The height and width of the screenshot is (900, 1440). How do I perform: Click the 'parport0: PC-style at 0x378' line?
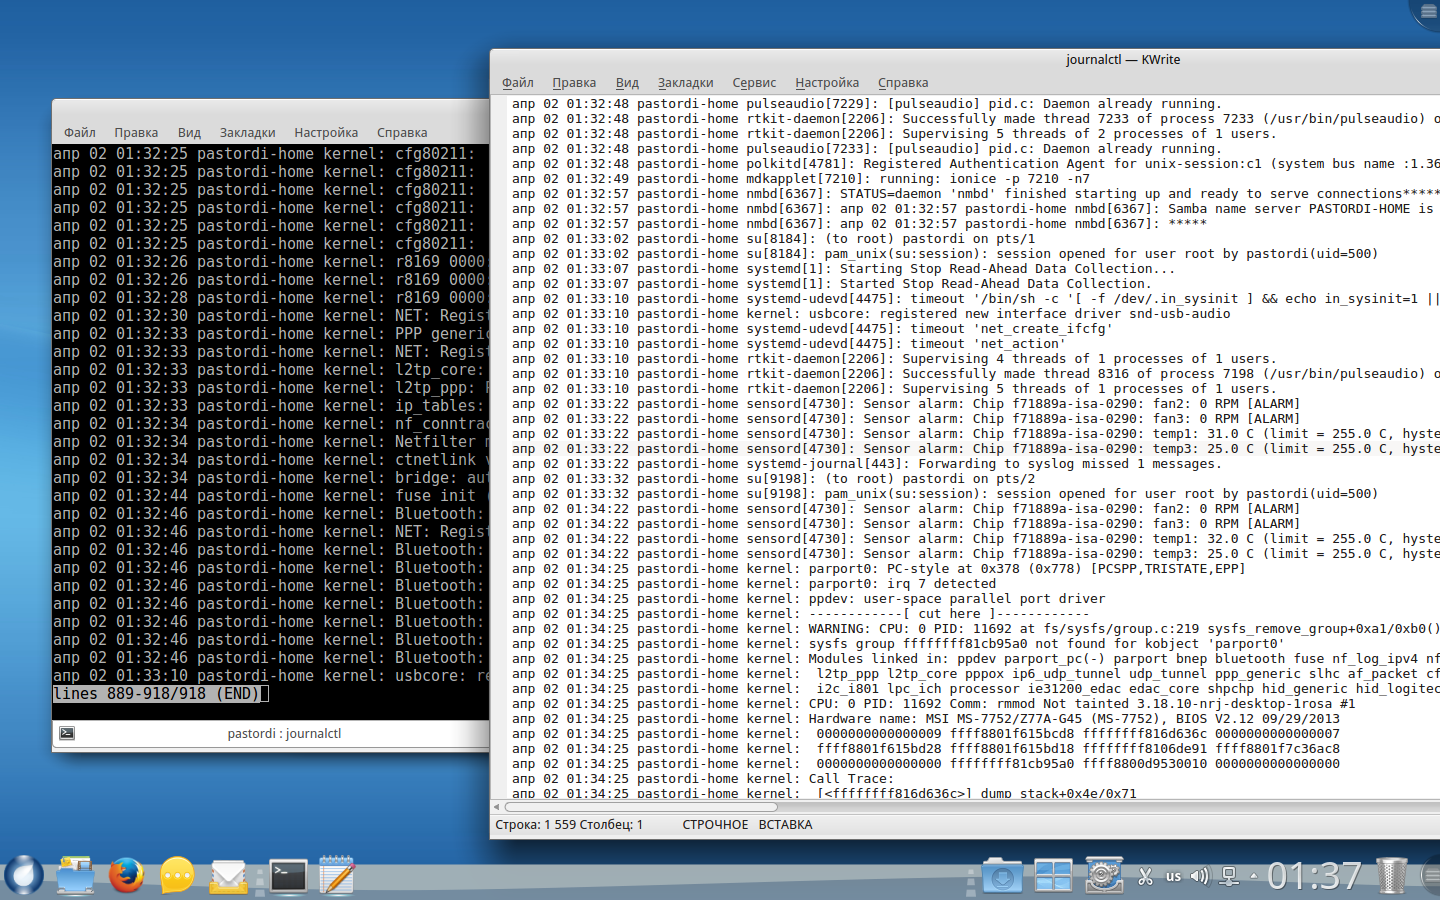(878, 569)
